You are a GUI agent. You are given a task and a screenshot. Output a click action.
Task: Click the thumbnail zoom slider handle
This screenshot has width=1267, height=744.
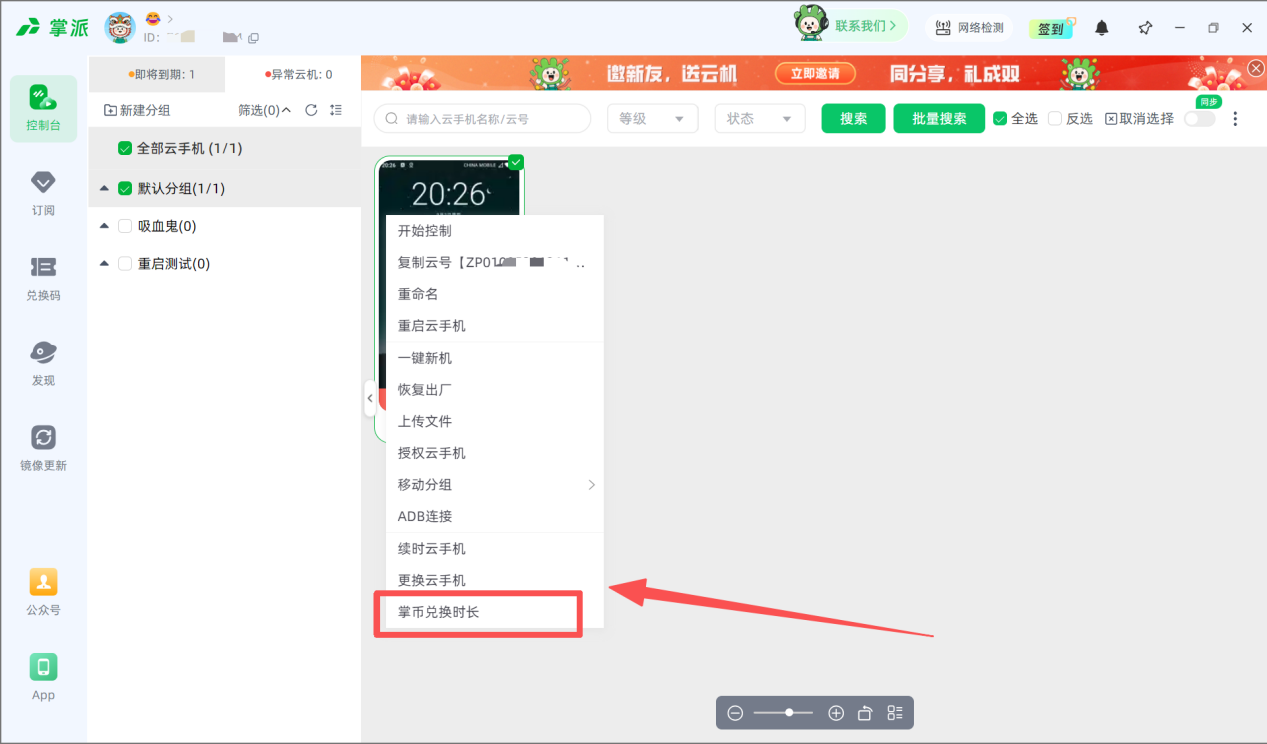pyautogui.click(x=789, y=712)
